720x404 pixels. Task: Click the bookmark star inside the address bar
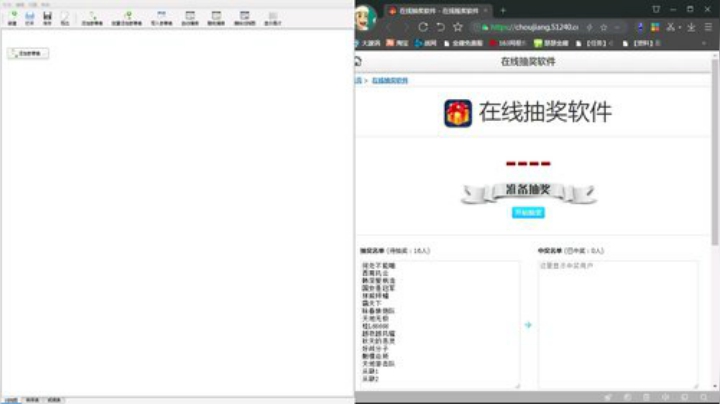point(604,28)
